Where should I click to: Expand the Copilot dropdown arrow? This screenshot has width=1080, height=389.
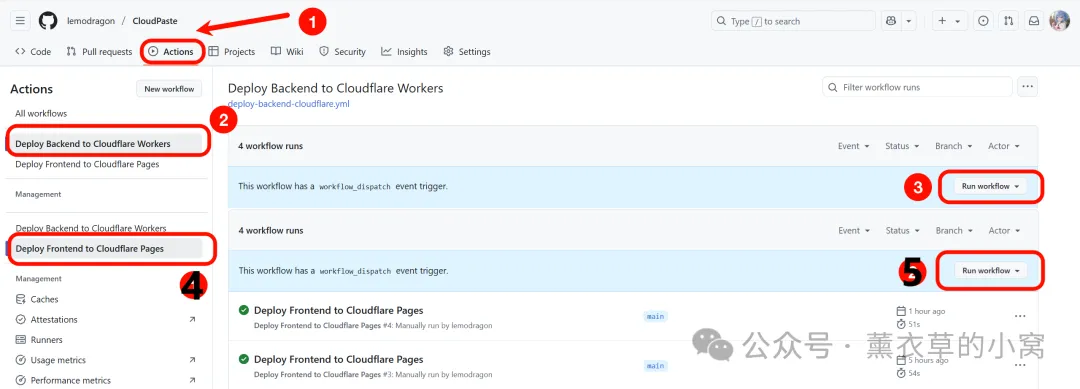(909, 21)
